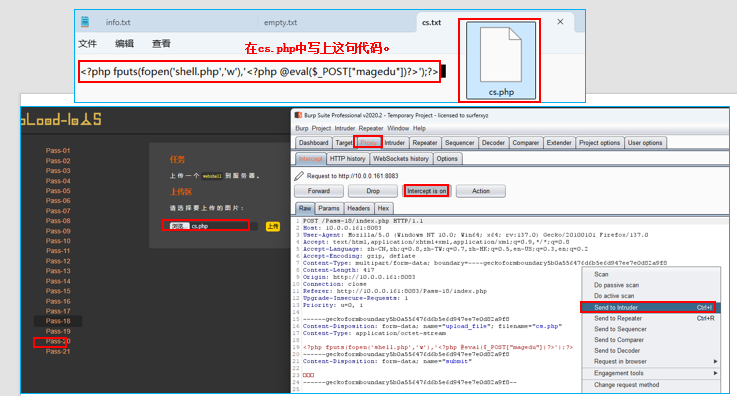Viewport: 737px width, 396px height.
Task: Open Pass-21 in the upload-labs sidebar
Action: click(58, 351)
